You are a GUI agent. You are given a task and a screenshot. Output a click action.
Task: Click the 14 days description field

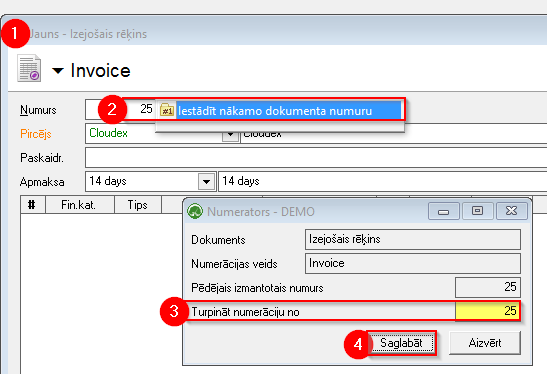(383, 181)
